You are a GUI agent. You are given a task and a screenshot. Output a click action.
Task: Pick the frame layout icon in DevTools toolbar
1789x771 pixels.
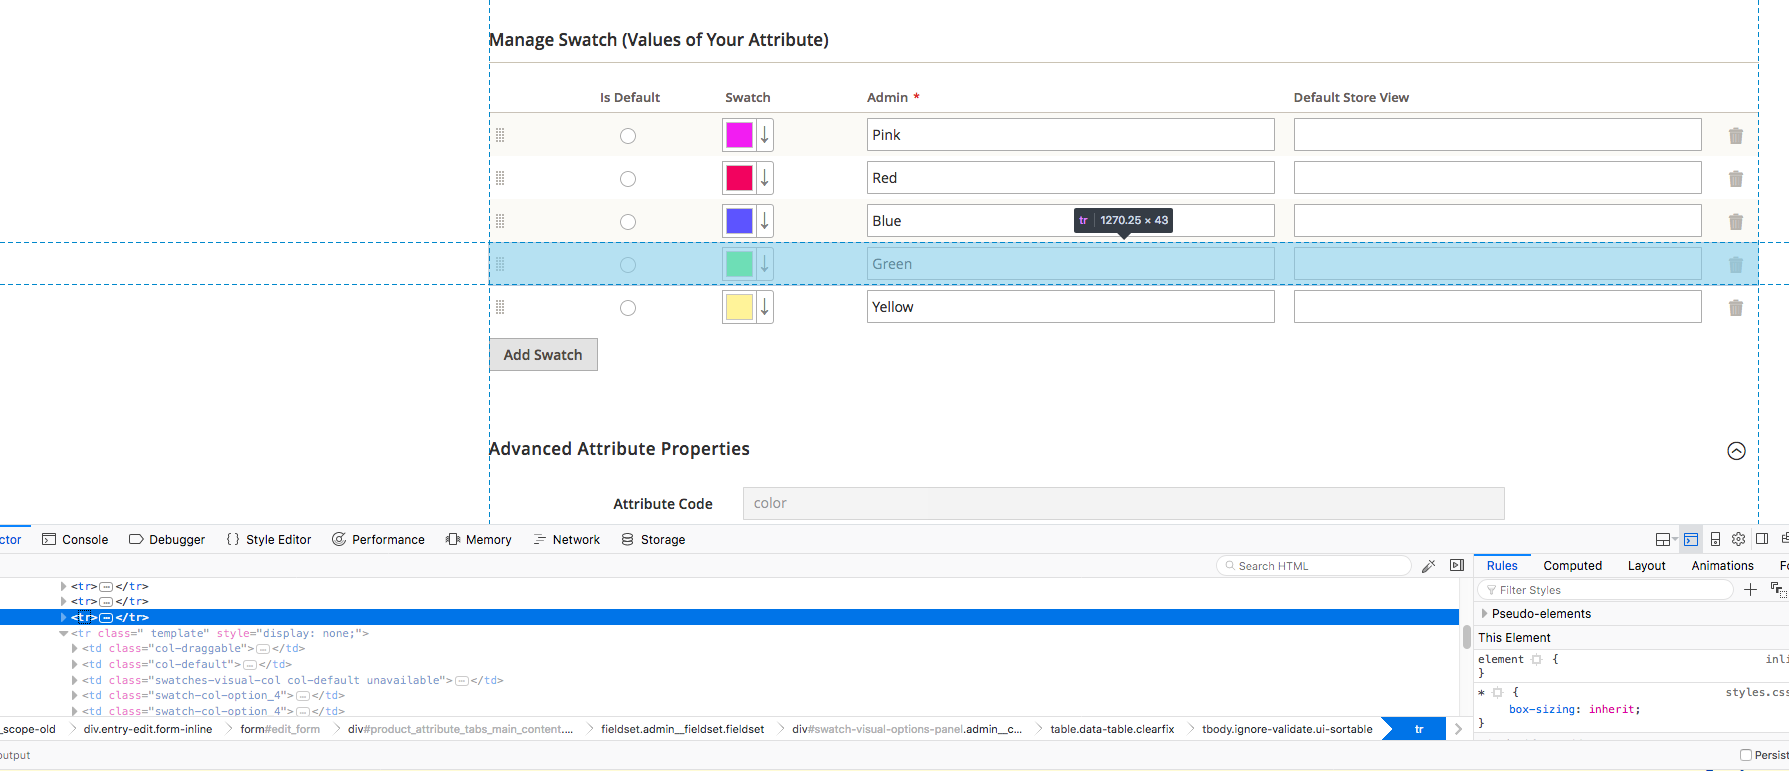coord(1666,539)
